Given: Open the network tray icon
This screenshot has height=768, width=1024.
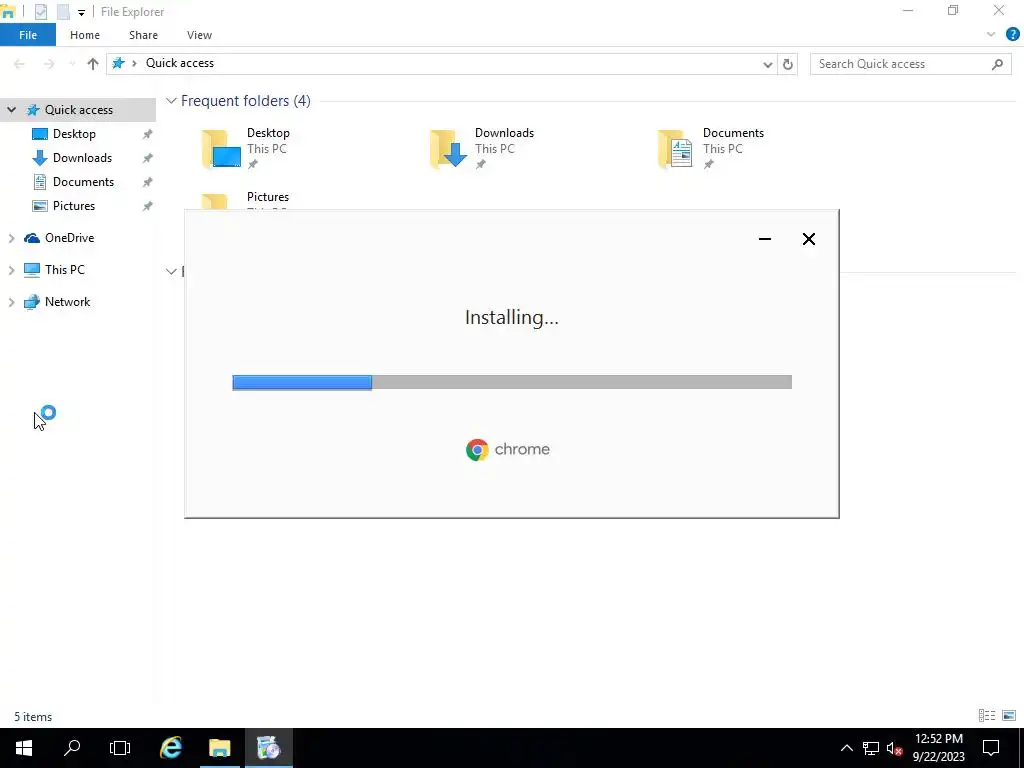Looking at the screenshot, I should click(871, 748).
